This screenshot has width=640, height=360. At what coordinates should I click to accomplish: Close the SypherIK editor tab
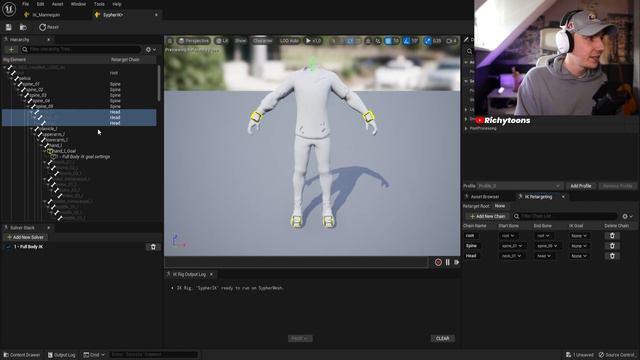click(x=156, y=15)
